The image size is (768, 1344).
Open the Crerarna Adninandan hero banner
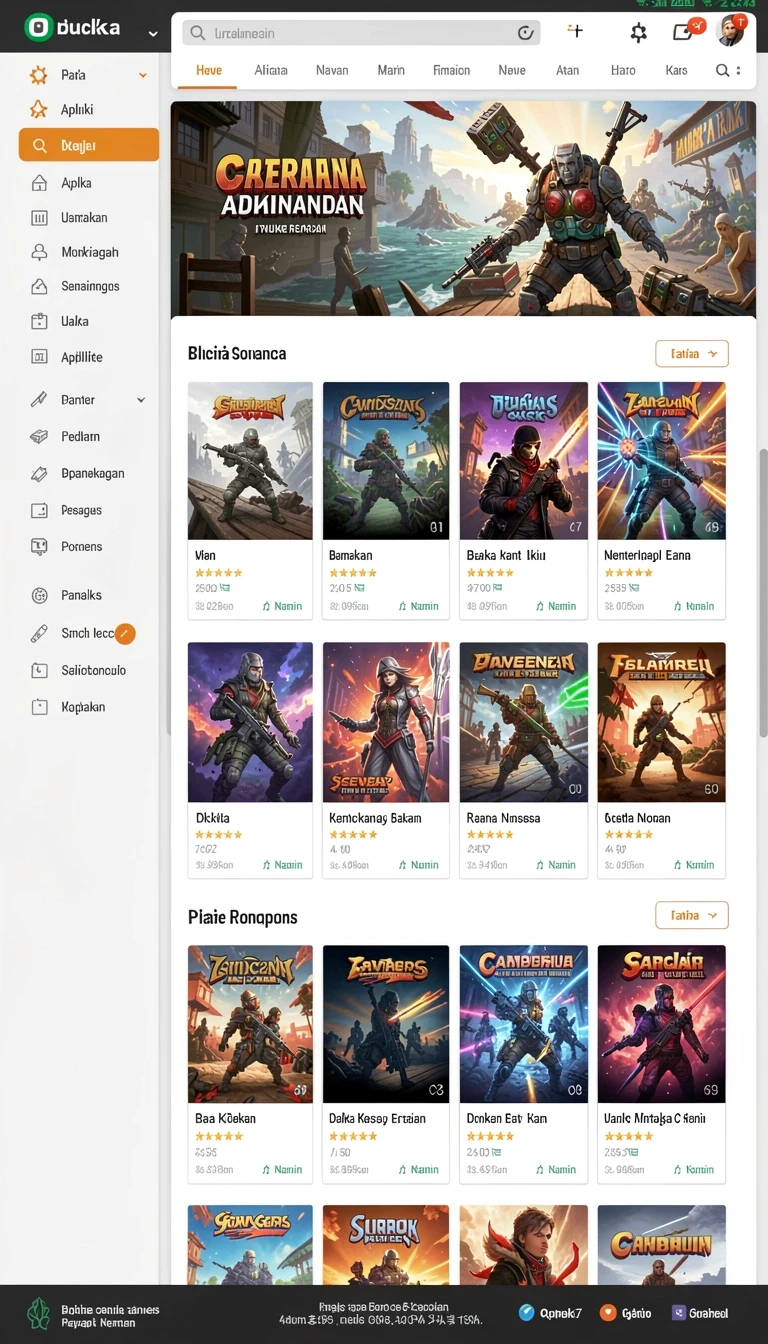(x=463, y=209)
